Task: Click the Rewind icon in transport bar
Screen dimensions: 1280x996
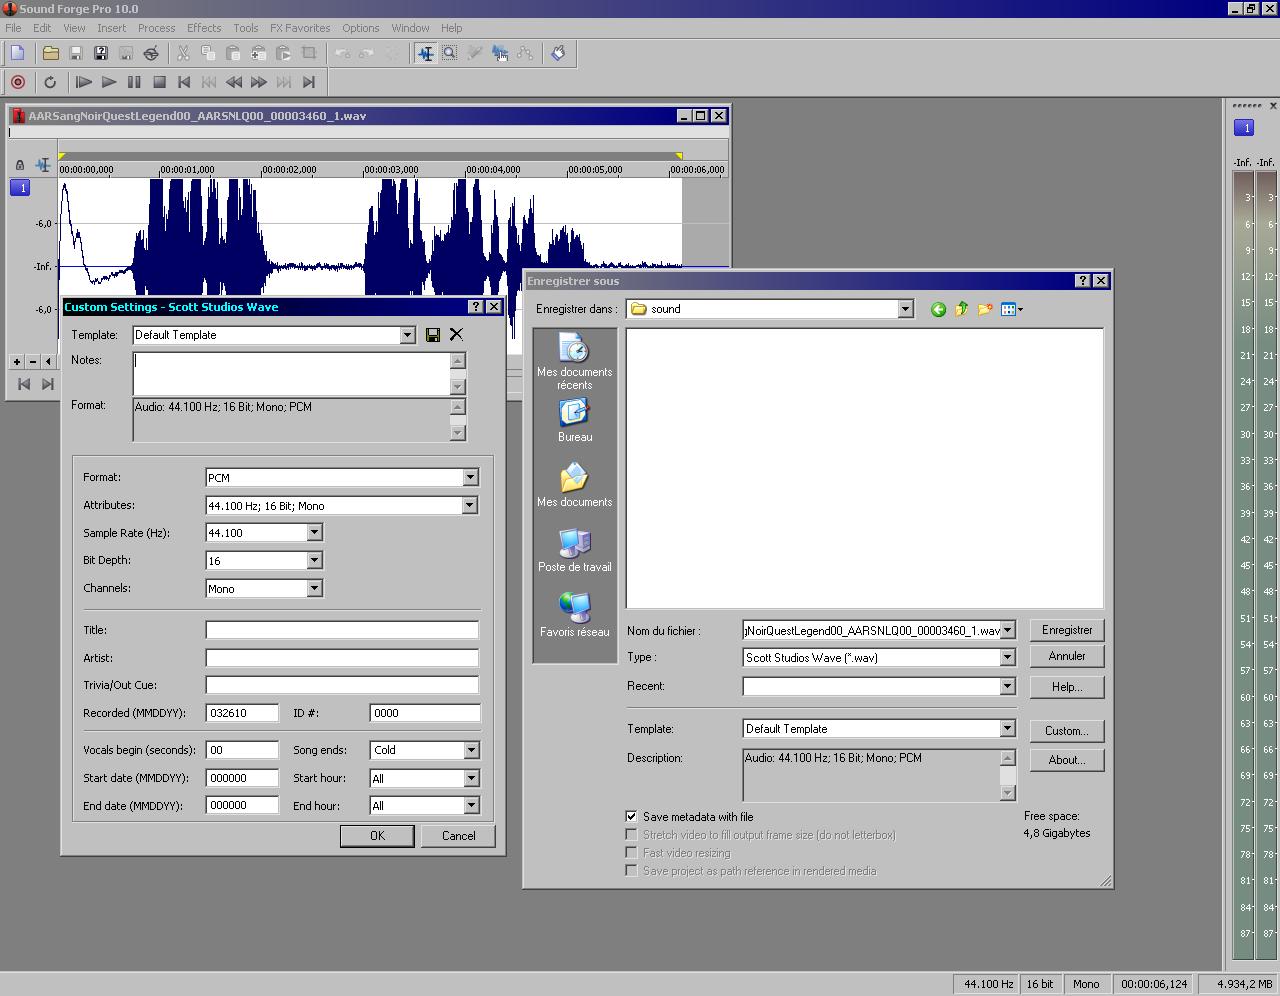Action: click(234, 82)
